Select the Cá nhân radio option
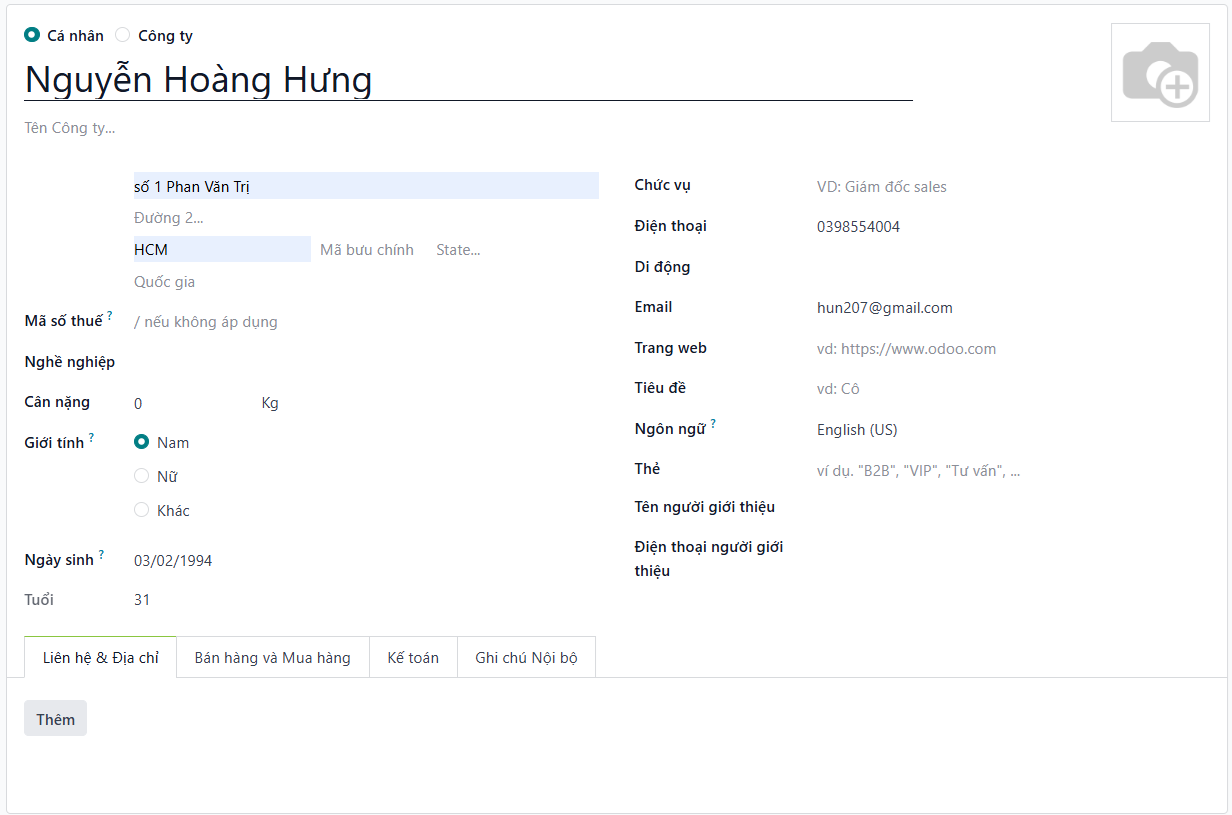This screenshot has height=815, width=1232. click(x=33, y=35)
